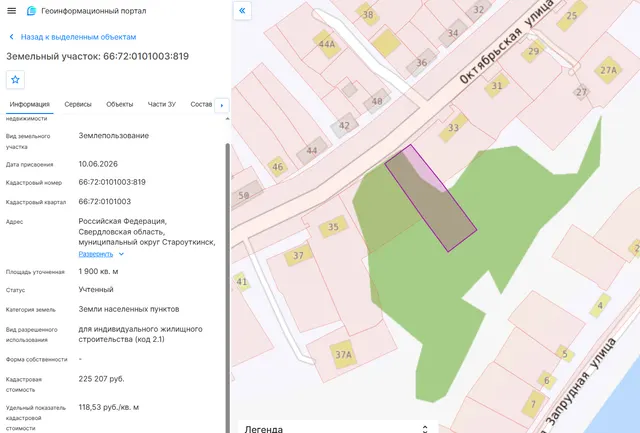Click the chevron next to Развернуть
Viewport: 640px width, 433px height.
click(x=121, y=254)
